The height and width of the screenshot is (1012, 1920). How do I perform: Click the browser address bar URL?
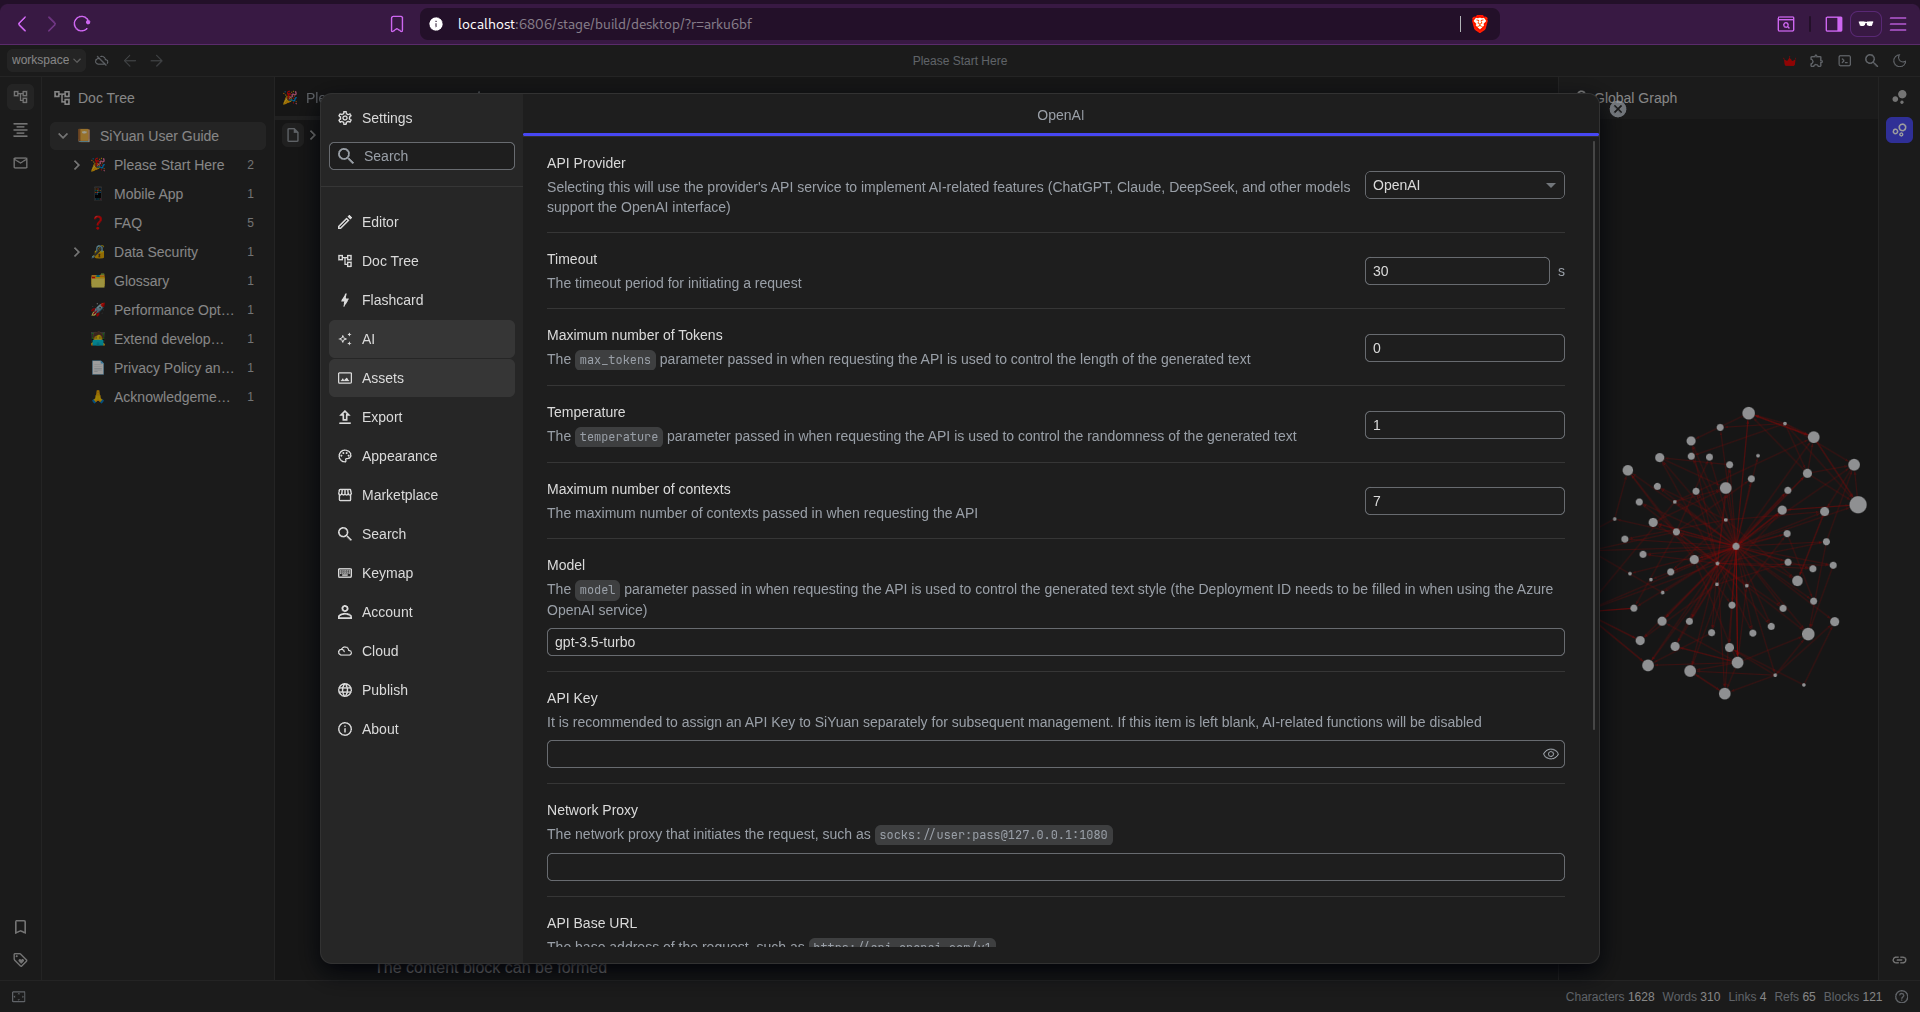click(x=604, y=24)
